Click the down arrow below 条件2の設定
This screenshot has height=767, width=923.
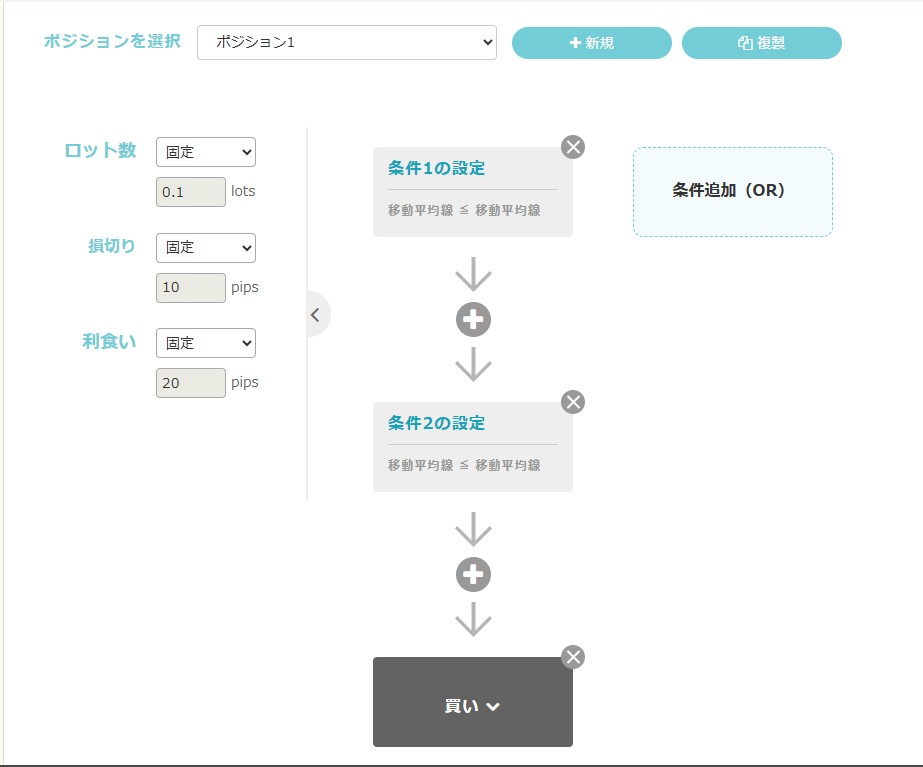[x=472, y=528]
